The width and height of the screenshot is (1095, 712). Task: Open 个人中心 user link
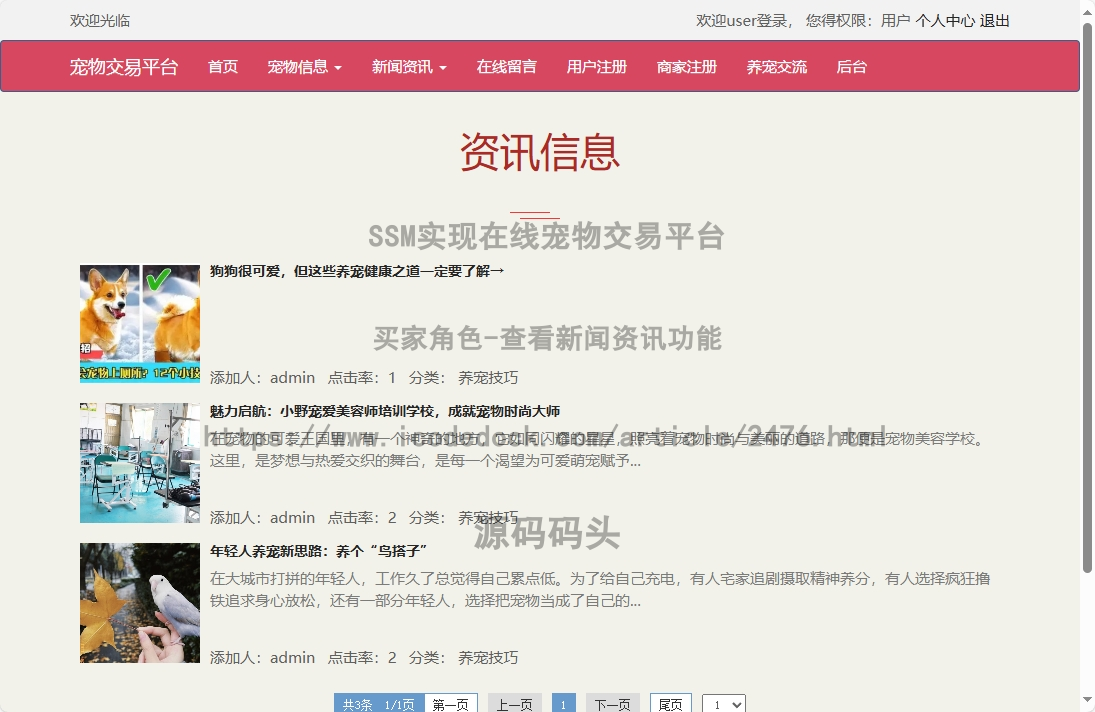coord(944,20)
